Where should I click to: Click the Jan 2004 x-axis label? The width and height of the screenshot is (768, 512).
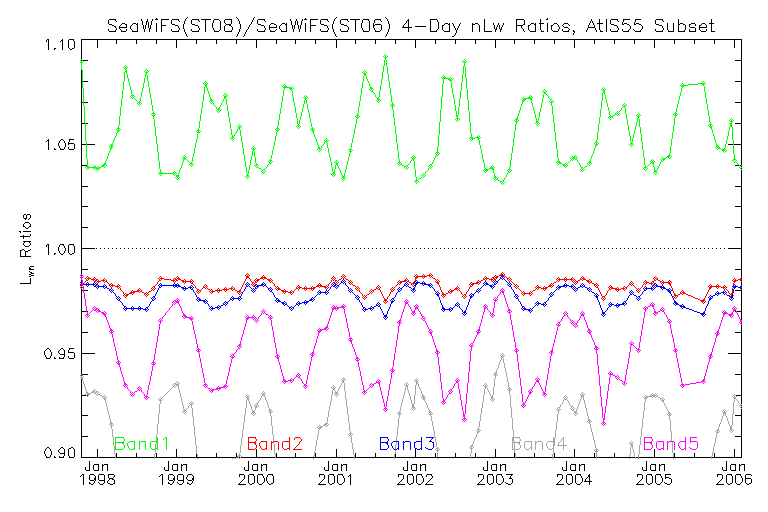point(574,473)
